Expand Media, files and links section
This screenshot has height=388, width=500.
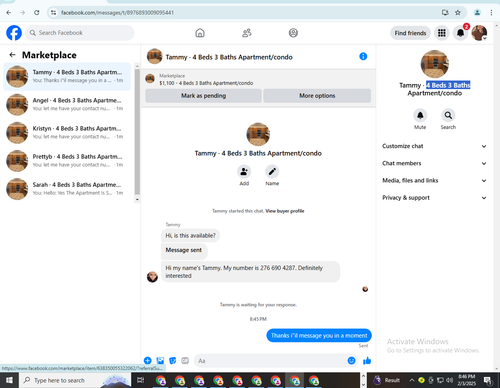[434, 180]
